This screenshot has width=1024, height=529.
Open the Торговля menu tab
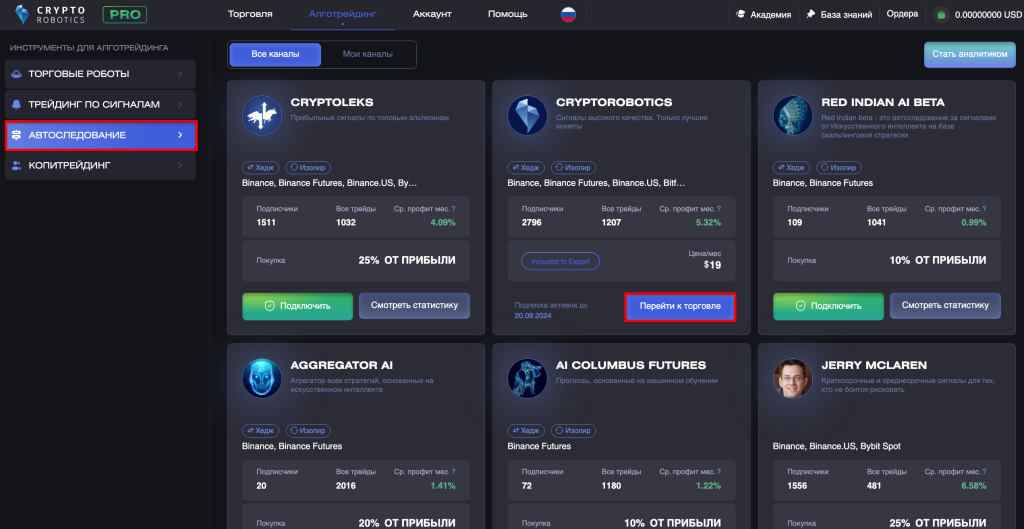click(x=250, y=14)
